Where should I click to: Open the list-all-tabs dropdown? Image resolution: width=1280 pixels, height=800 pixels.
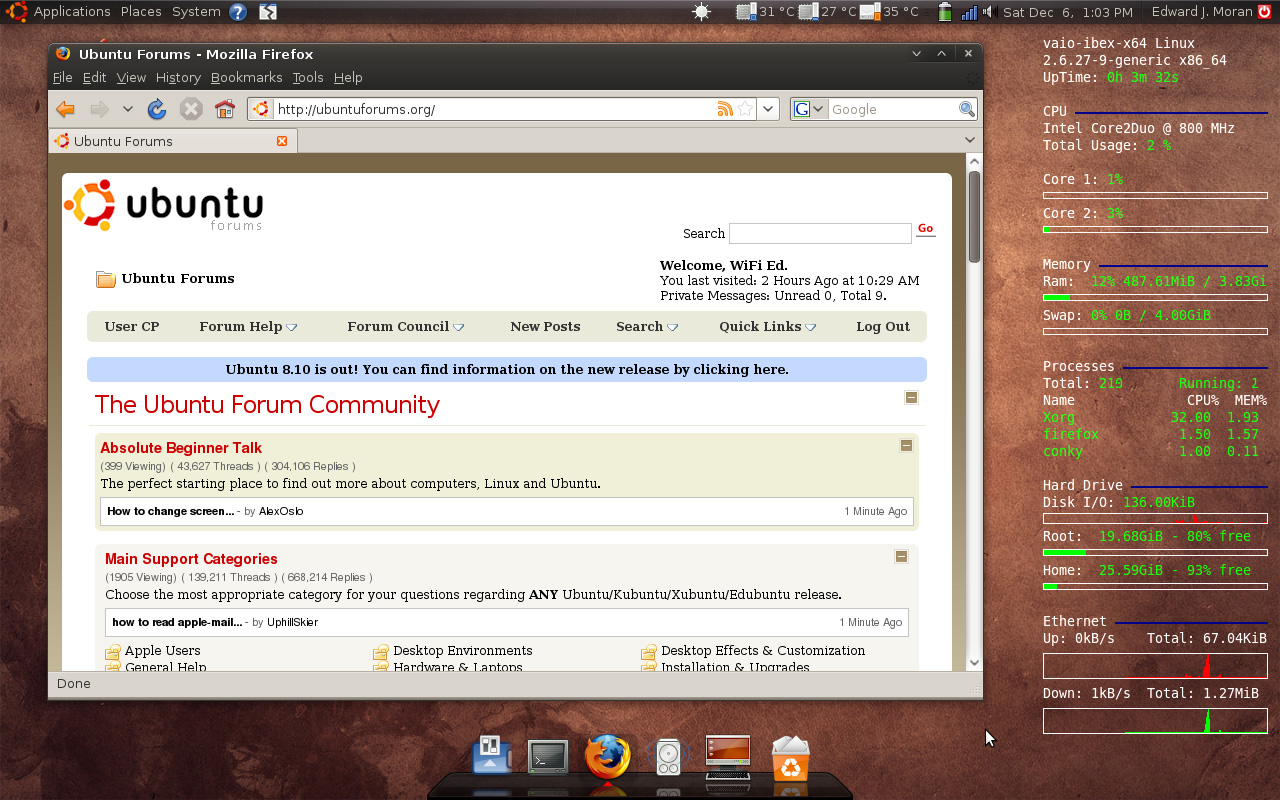pos(969,140)
